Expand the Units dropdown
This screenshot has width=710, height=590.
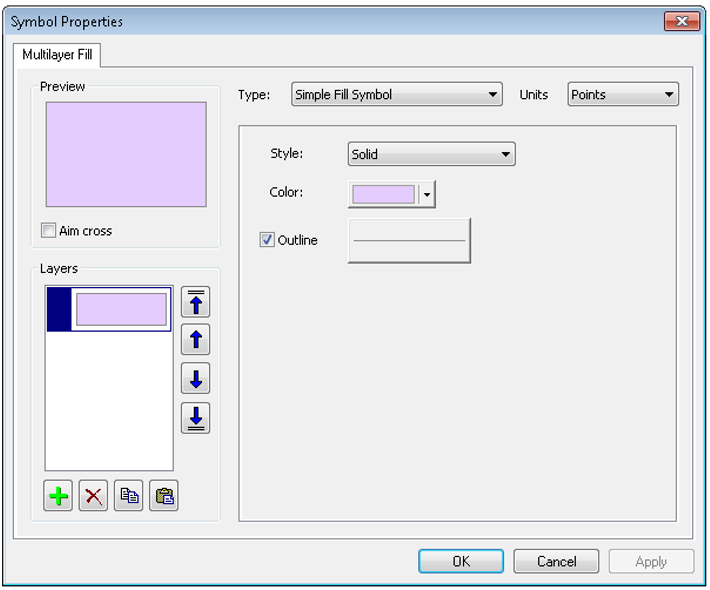(x=623, y=95)
